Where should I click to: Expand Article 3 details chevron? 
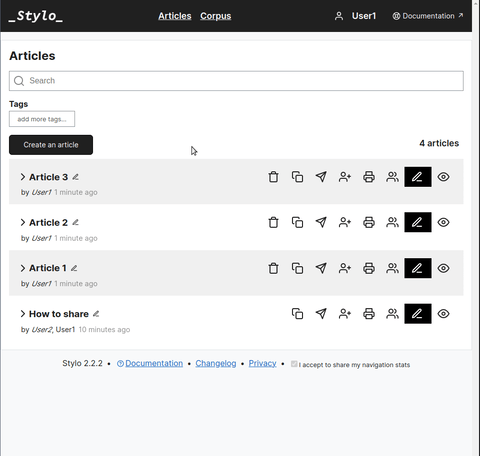pos(23,177)
